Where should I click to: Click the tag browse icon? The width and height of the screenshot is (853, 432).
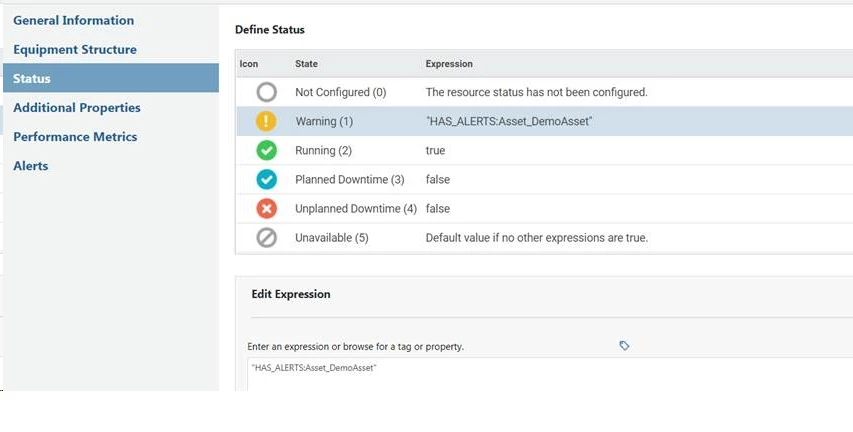(x=624, y=346)
